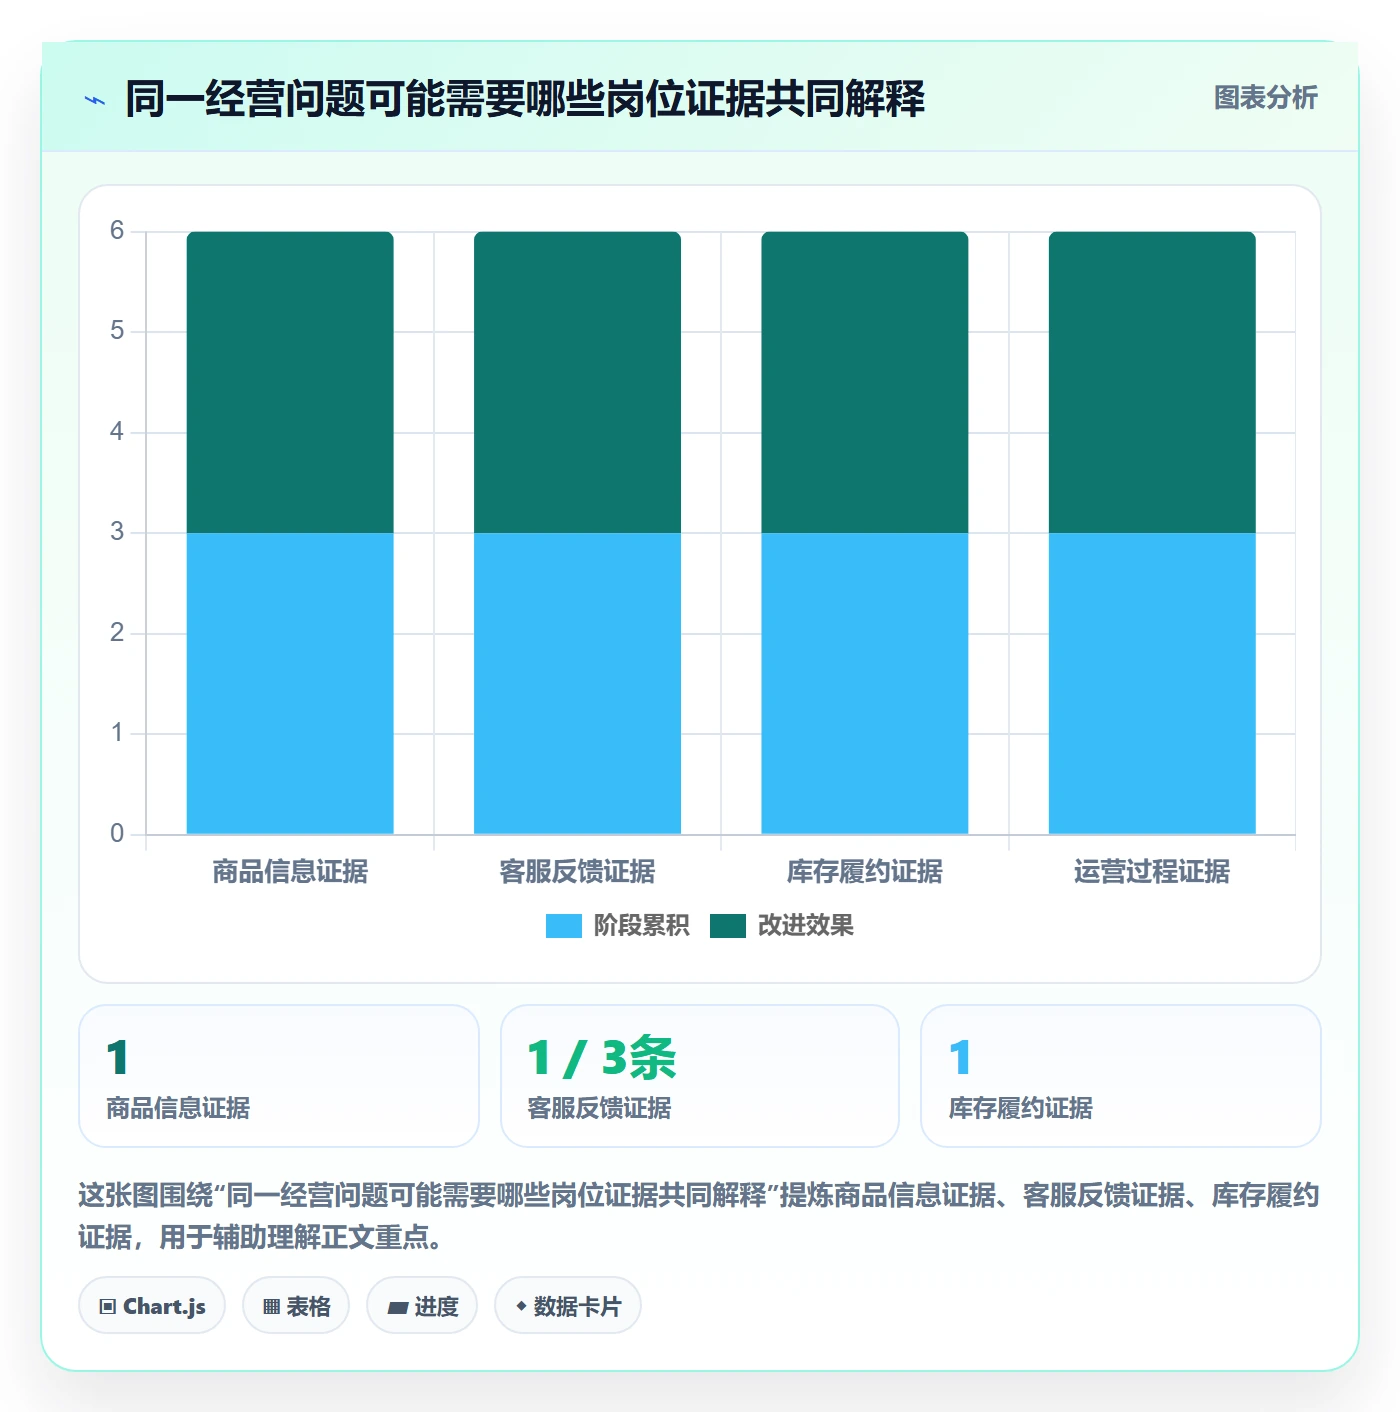Click the 运营过程证据 x-axis label

[1152, 872]
